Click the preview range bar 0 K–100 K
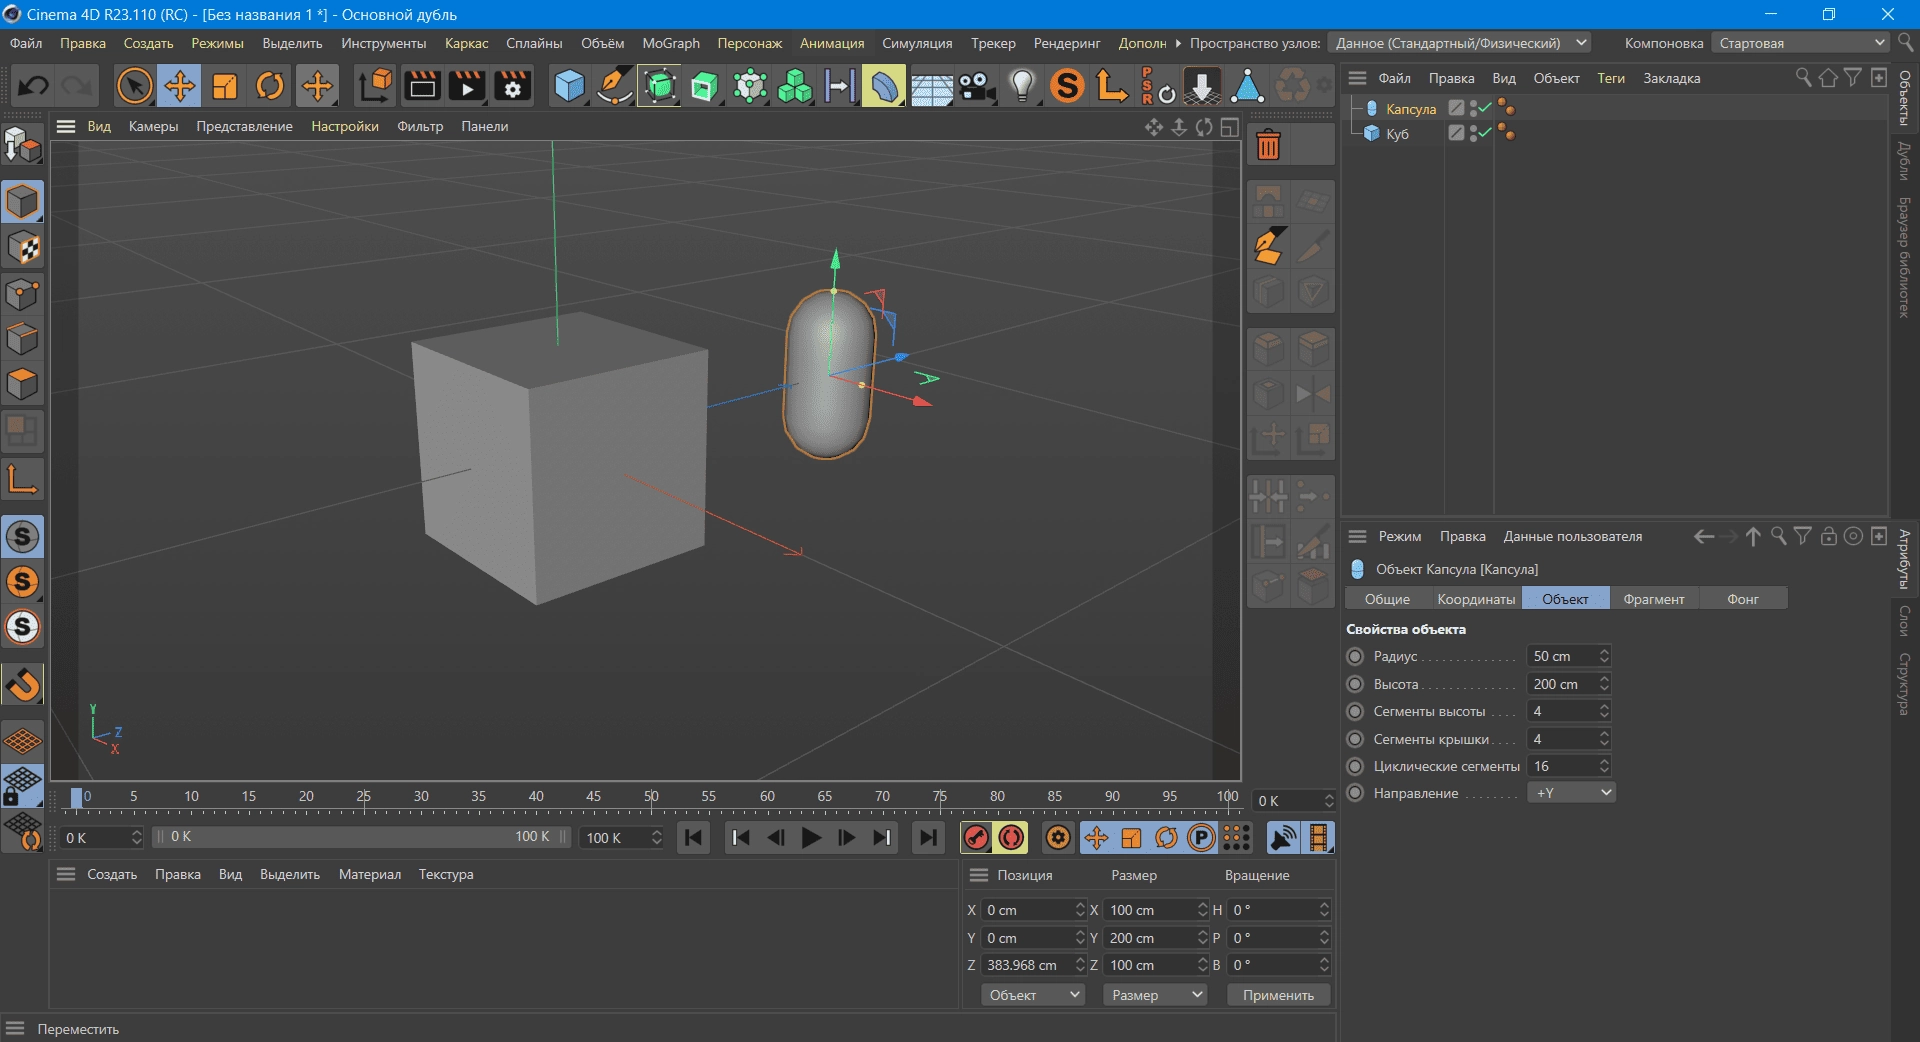This screenshot has width=1920, height=1042. (360, 837)
